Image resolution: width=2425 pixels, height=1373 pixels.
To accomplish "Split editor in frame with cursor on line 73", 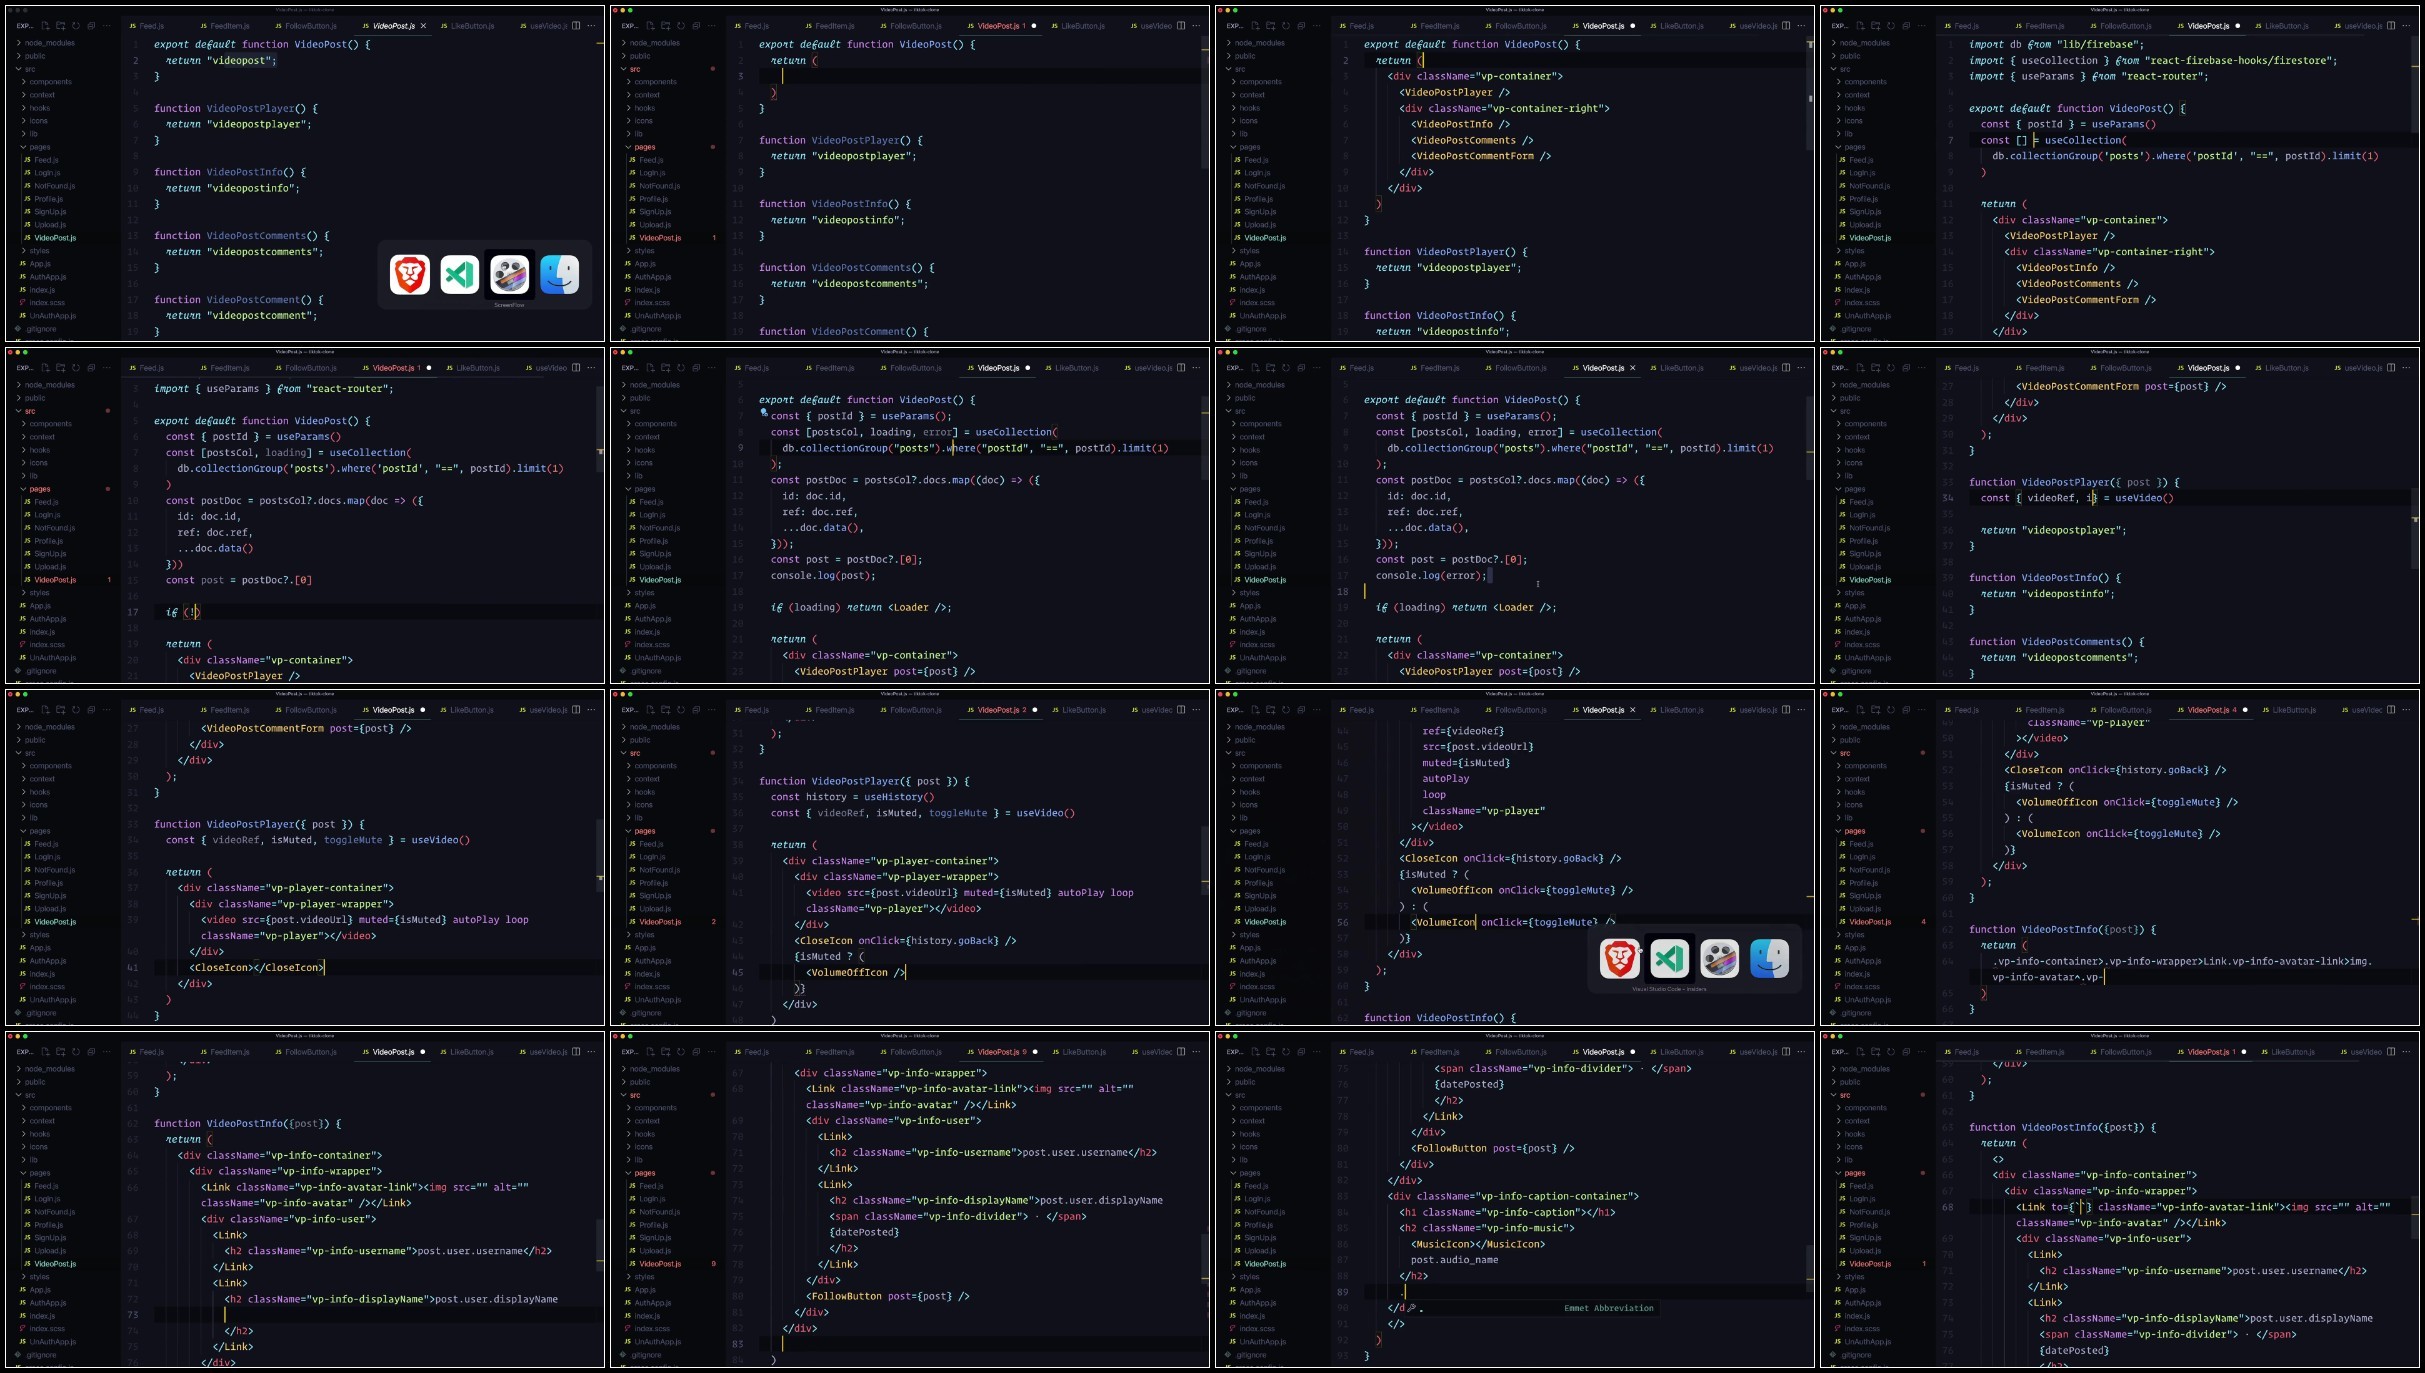I will click(x=576, y=1052).
